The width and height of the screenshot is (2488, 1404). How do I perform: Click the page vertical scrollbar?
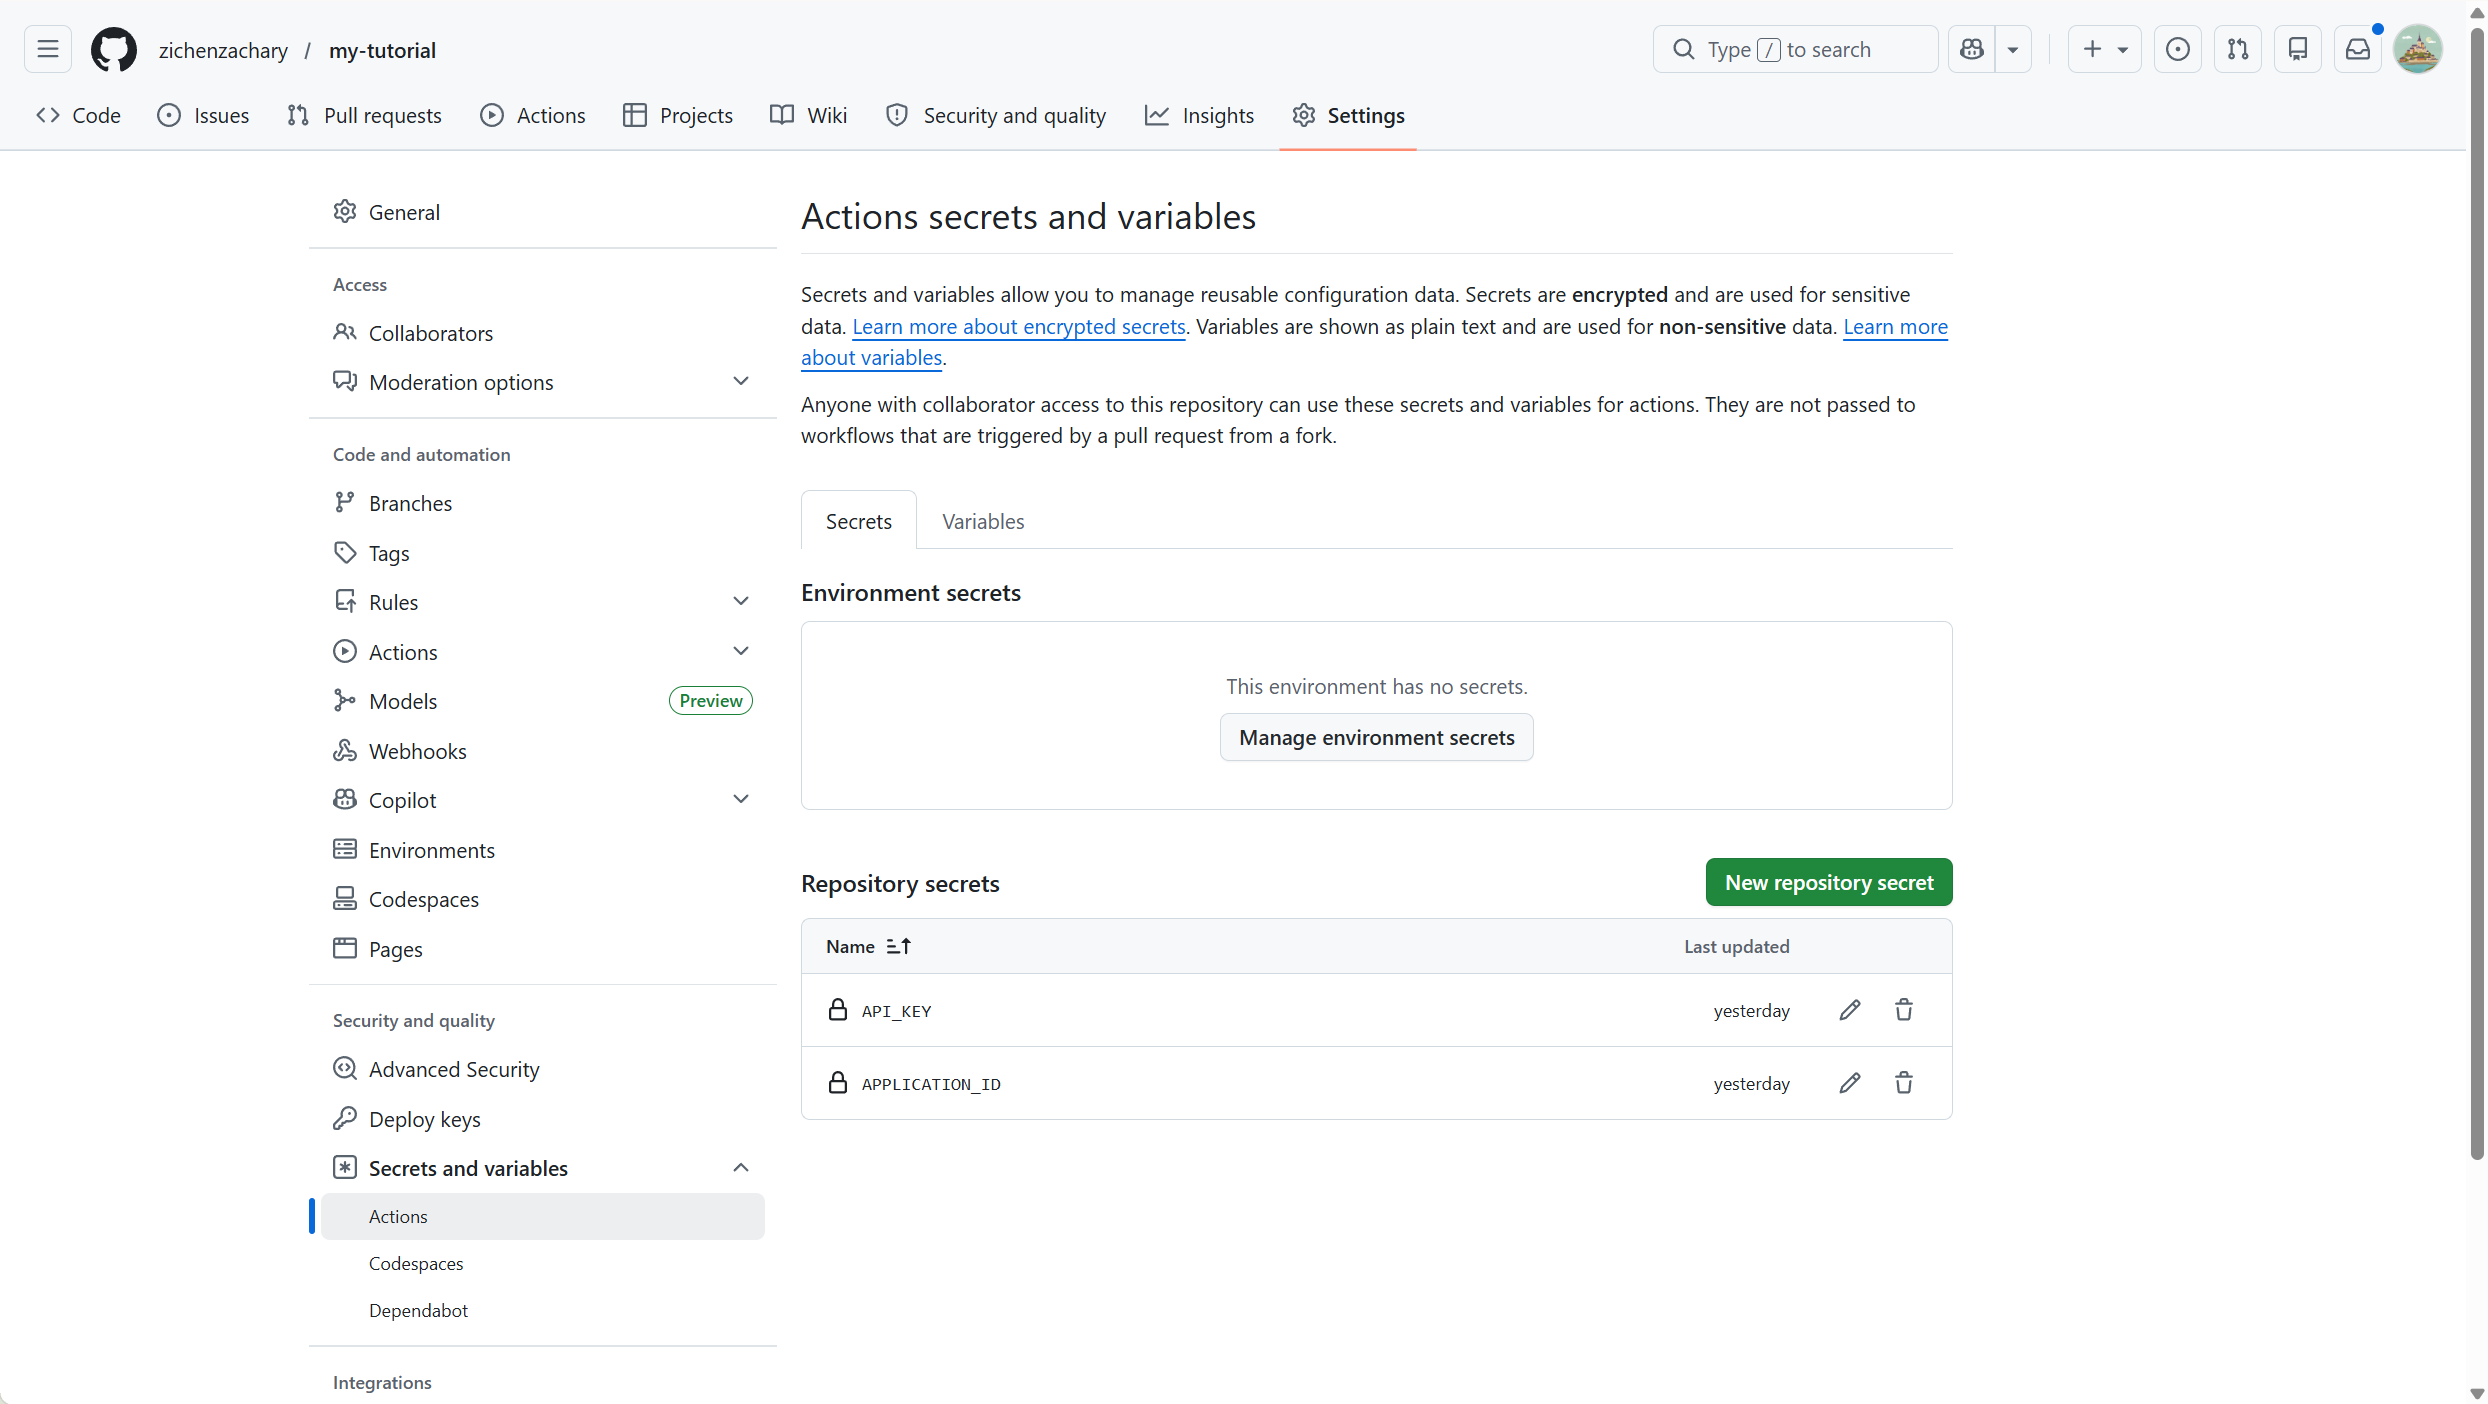coord(2476,600)
